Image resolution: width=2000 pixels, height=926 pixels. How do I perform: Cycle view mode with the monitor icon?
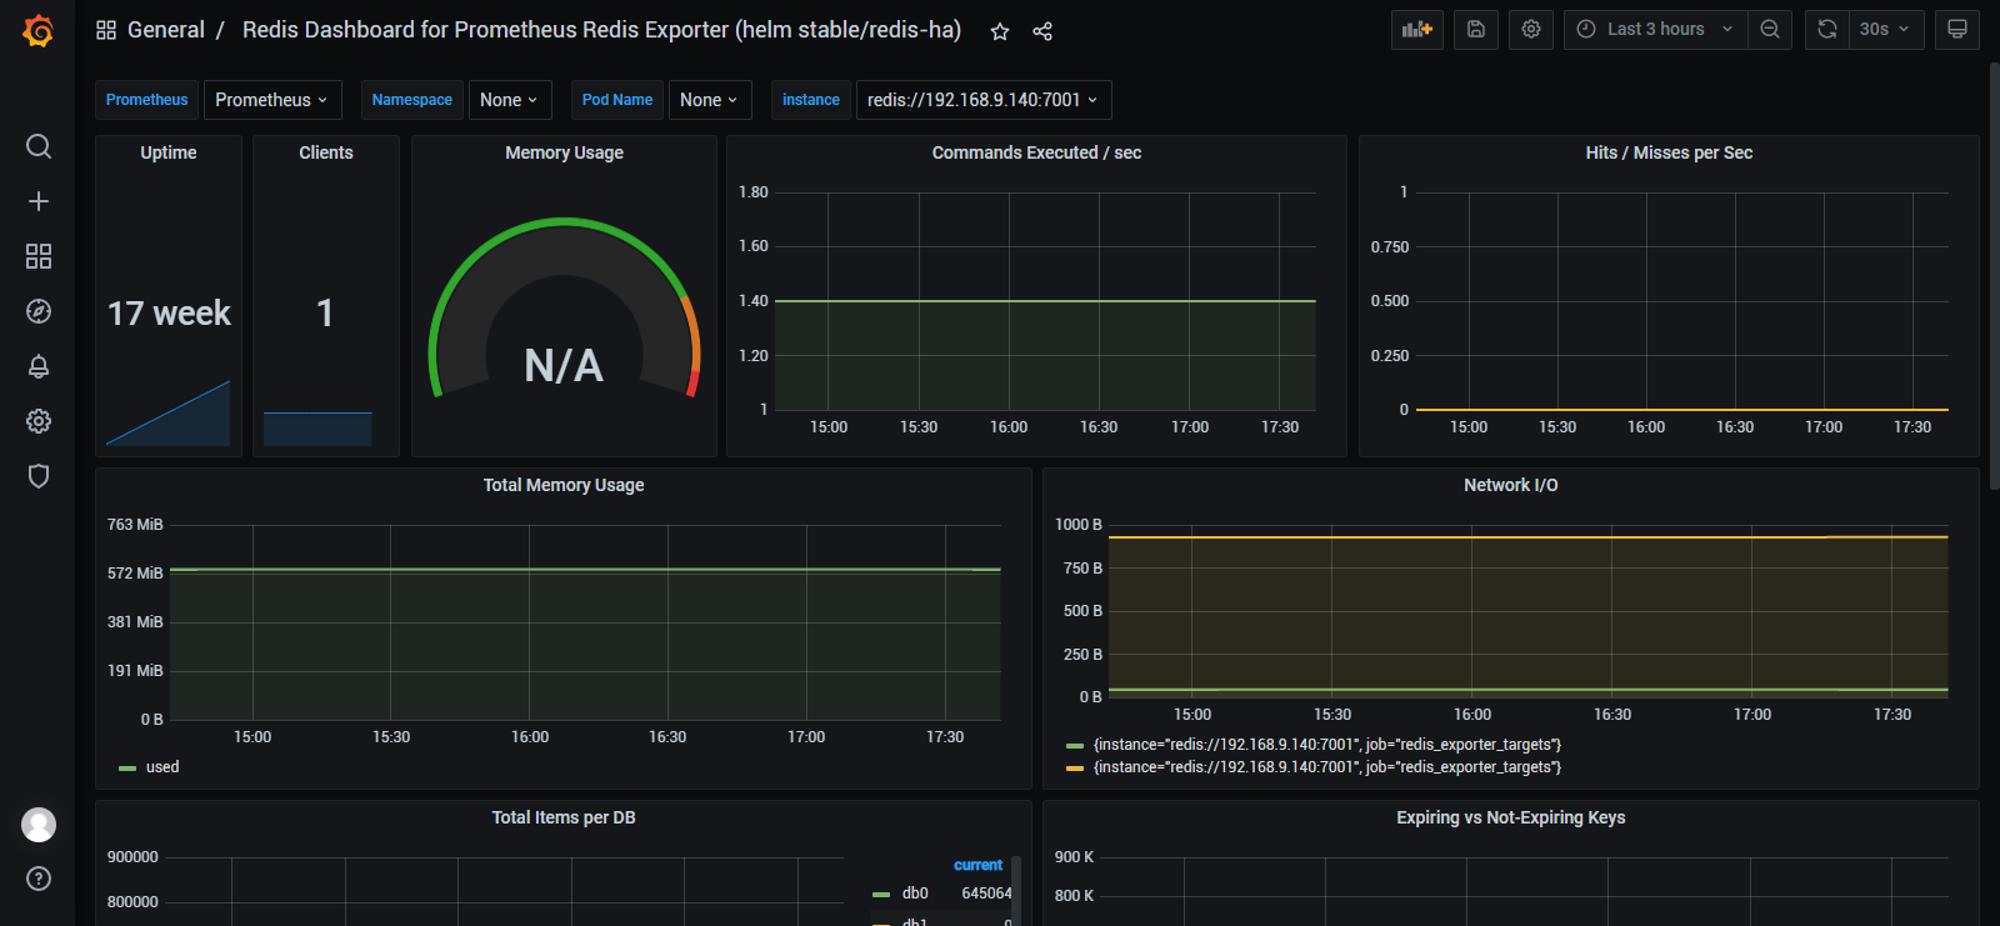click(1957, 30)
